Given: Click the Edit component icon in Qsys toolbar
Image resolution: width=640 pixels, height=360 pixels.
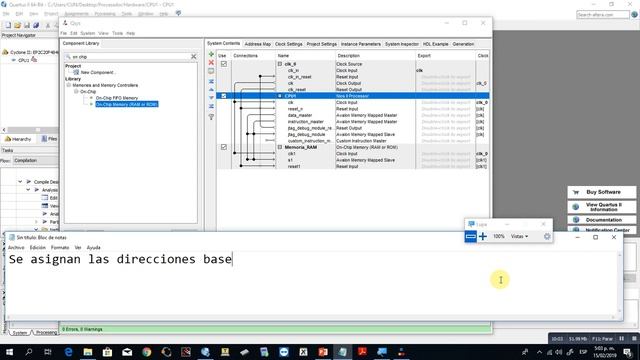Looking at the screenshot, I should click(x=211, y=71).
